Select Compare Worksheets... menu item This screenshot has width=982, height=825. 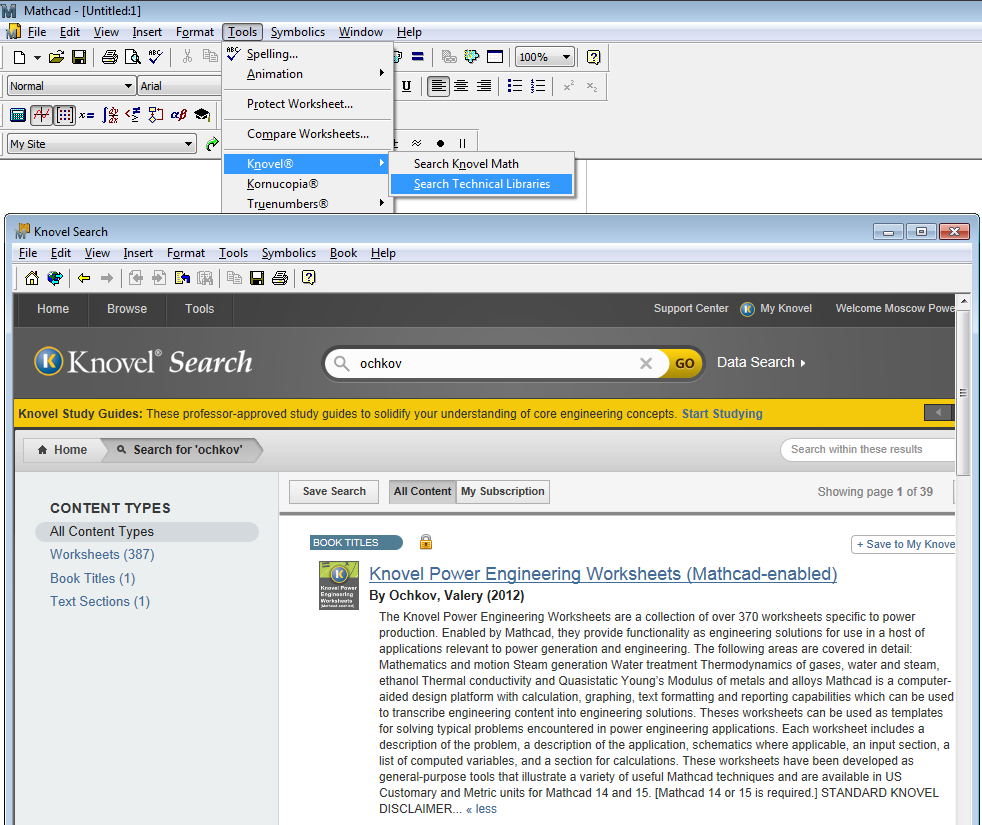pos(308,134)
